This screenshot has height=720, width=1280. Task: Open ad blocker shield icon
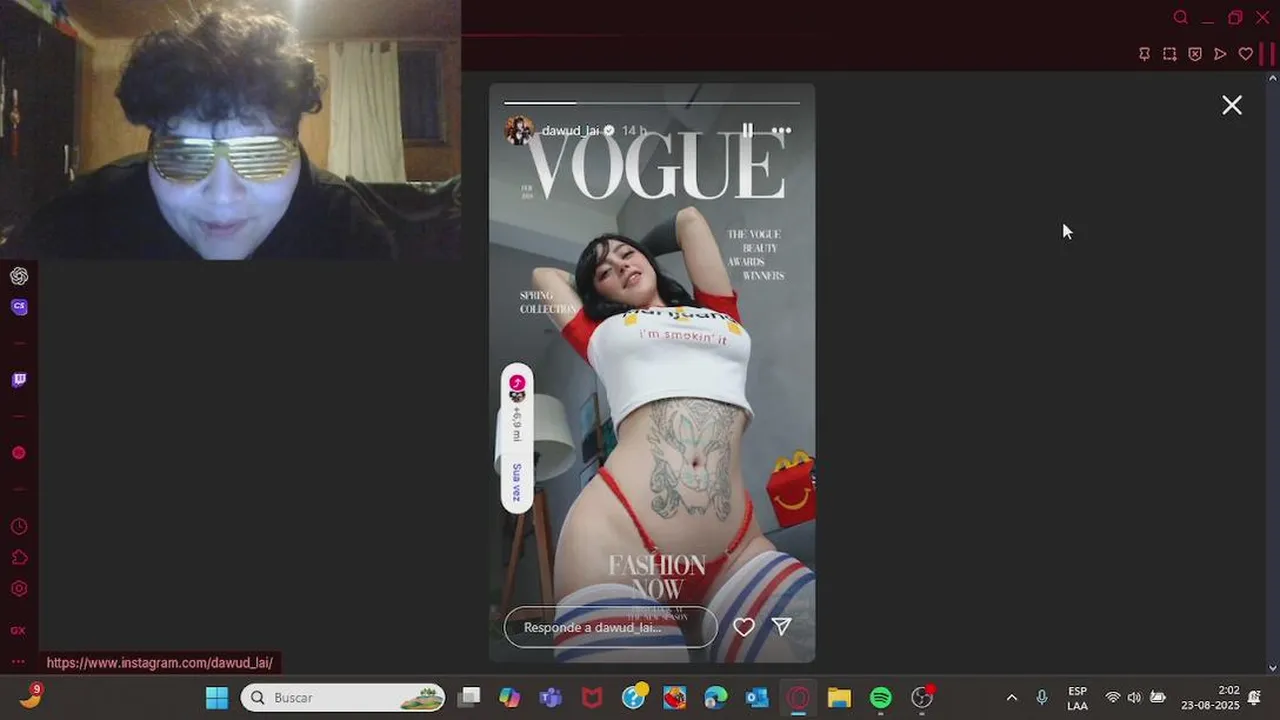(x=1195, y=54)
